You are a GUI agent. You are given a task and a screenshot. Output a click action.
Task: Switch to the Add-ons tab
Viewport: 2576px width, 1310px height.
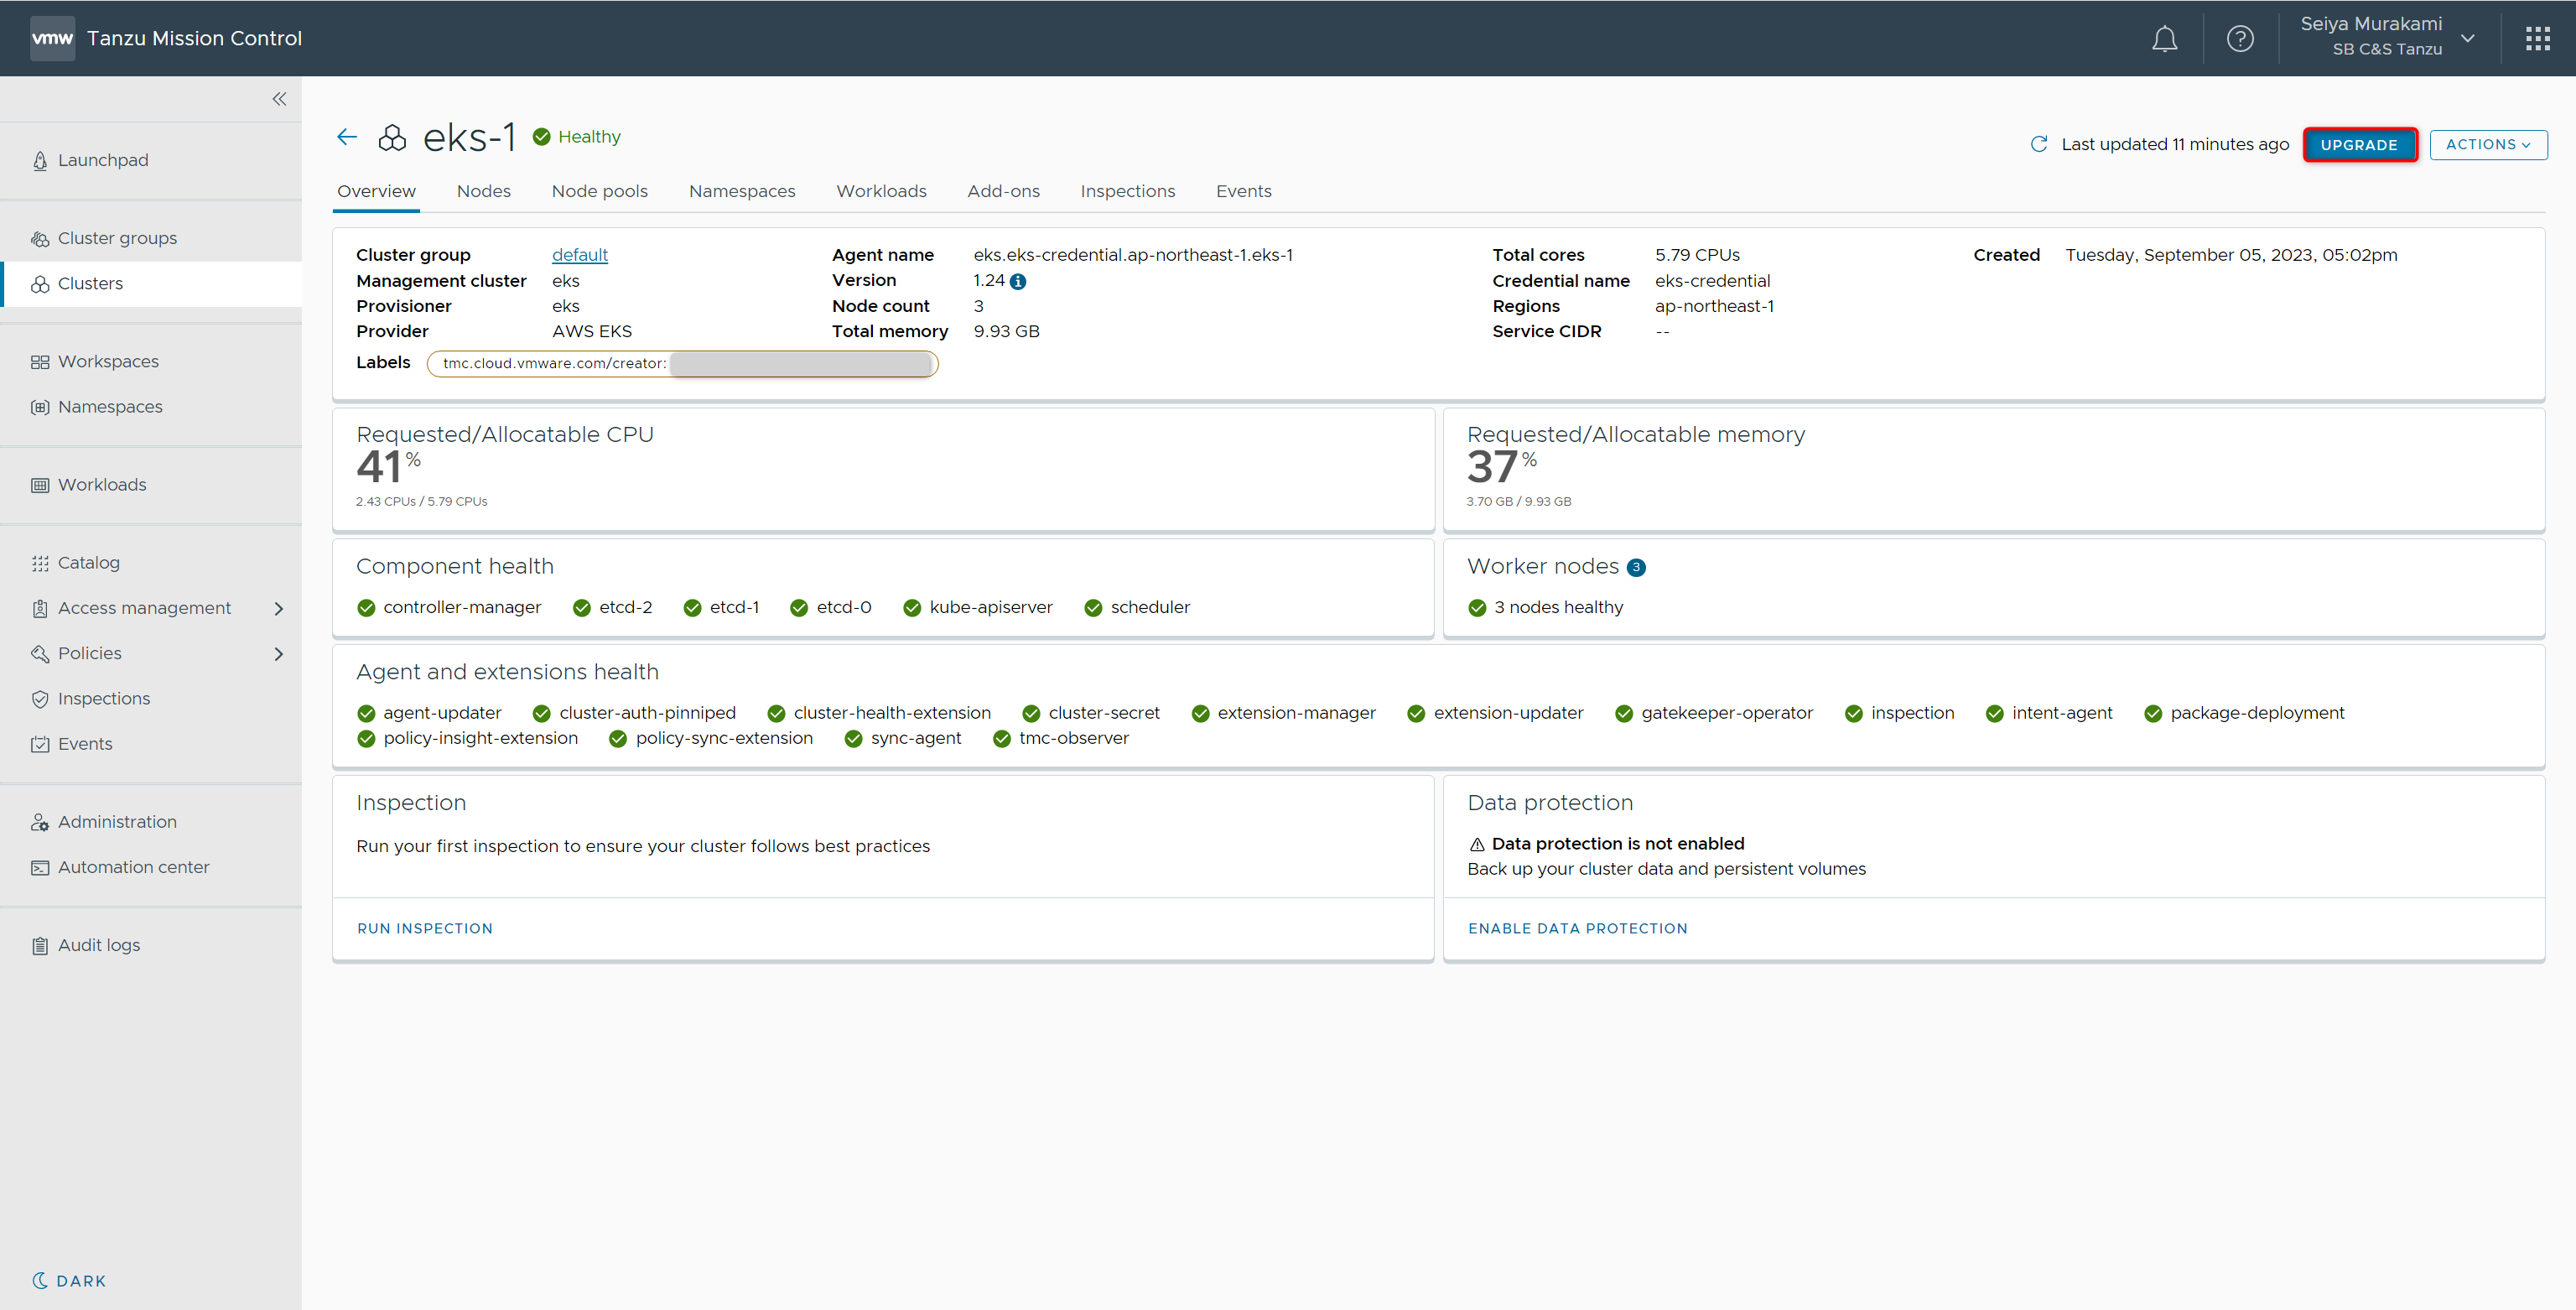1003,191
